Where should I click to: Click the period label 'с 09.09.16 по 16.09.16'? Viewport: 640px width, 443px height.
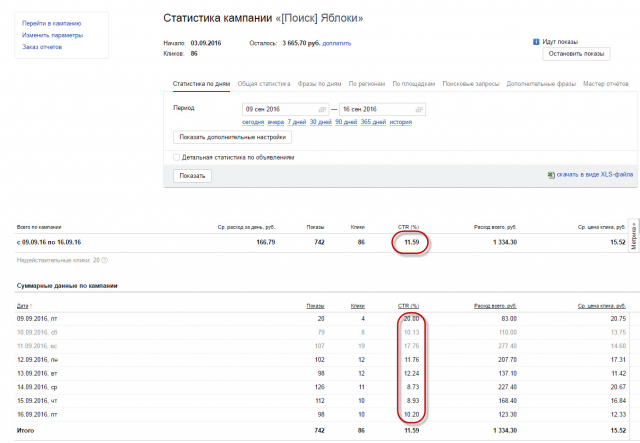pyautogui.click(x=49, y=242)
